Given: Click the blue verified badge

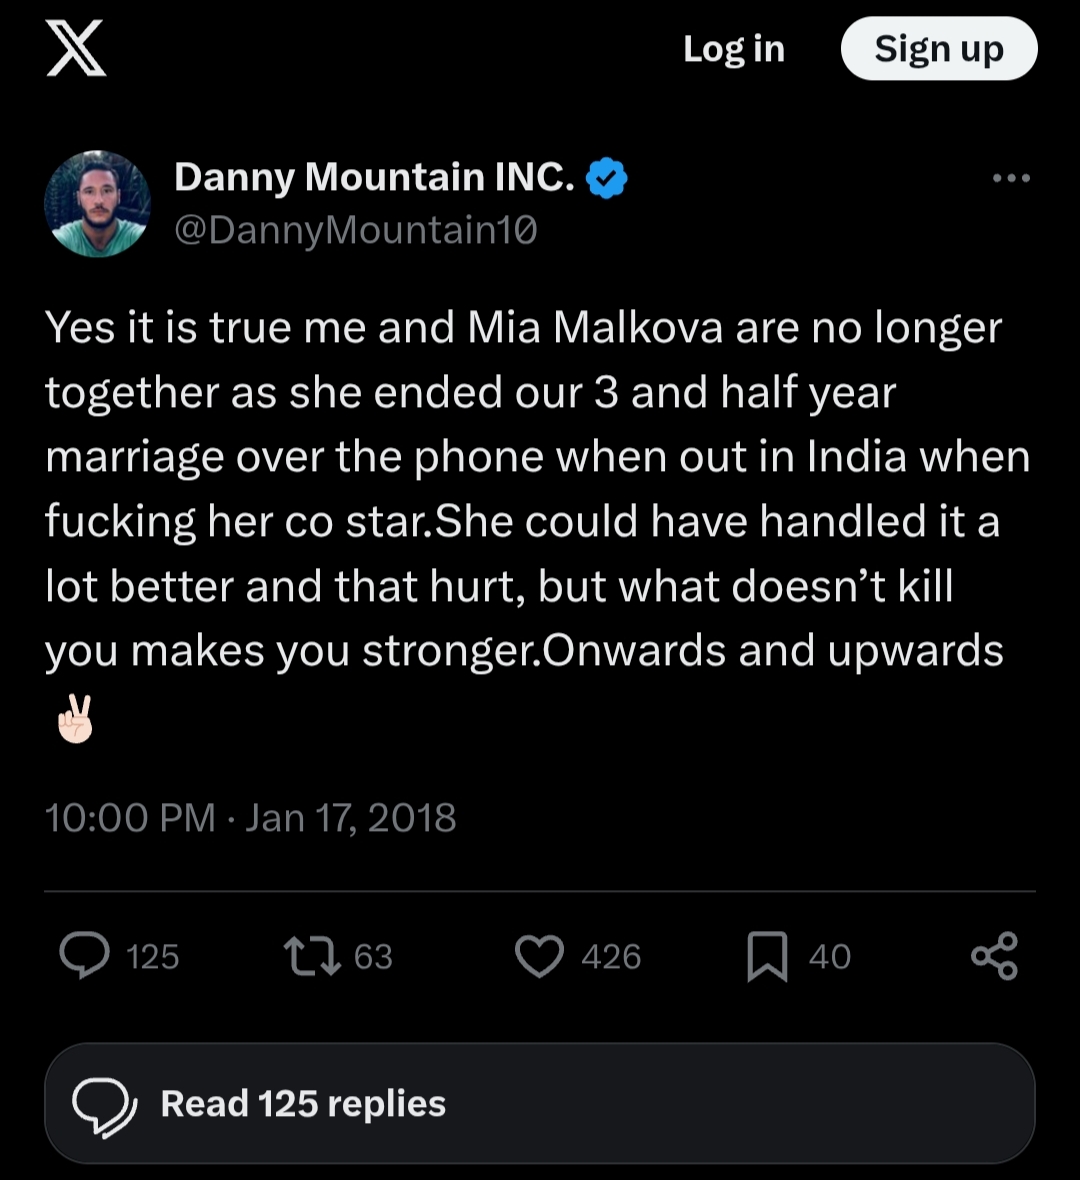Looking at the screenshot, I should pyautogui.click(x=607, y=178).
